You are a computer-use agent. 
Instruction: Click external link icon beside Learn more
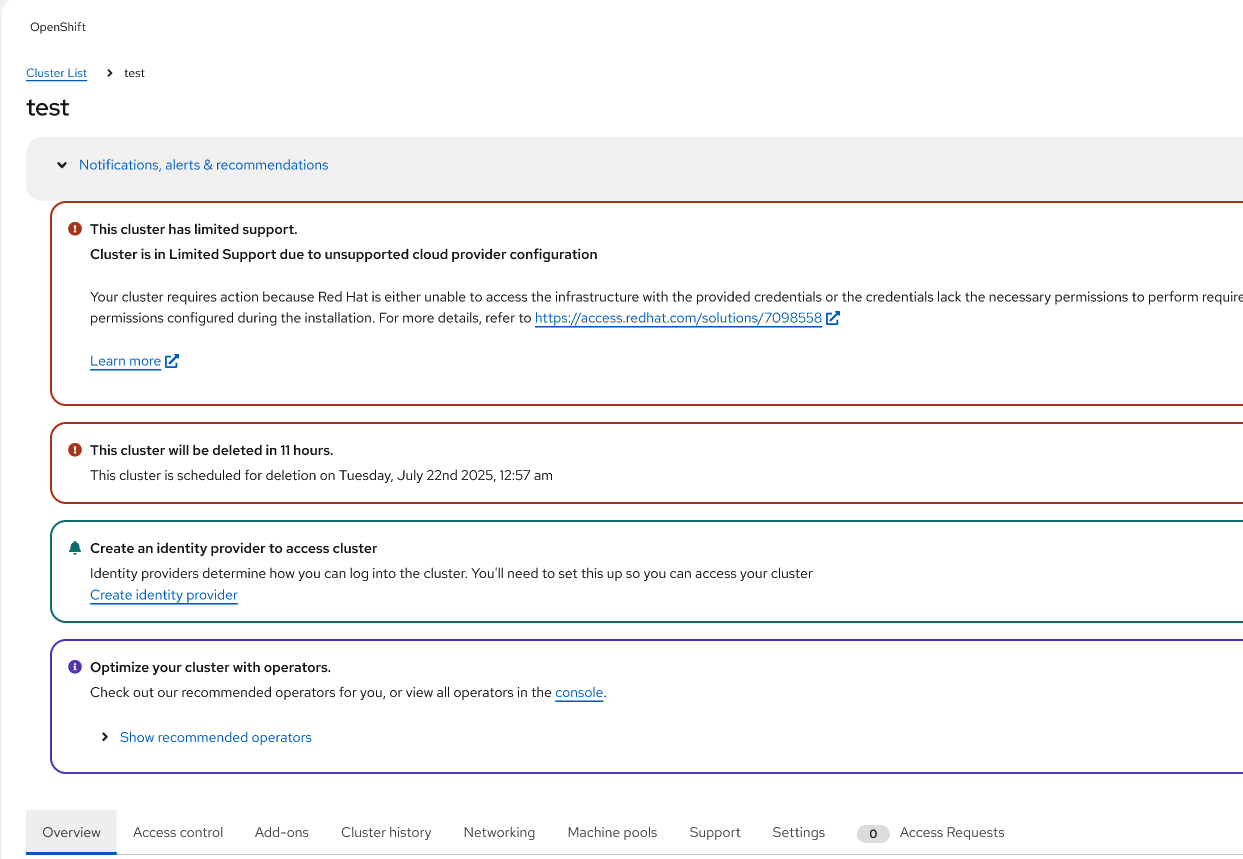[172, 361]
